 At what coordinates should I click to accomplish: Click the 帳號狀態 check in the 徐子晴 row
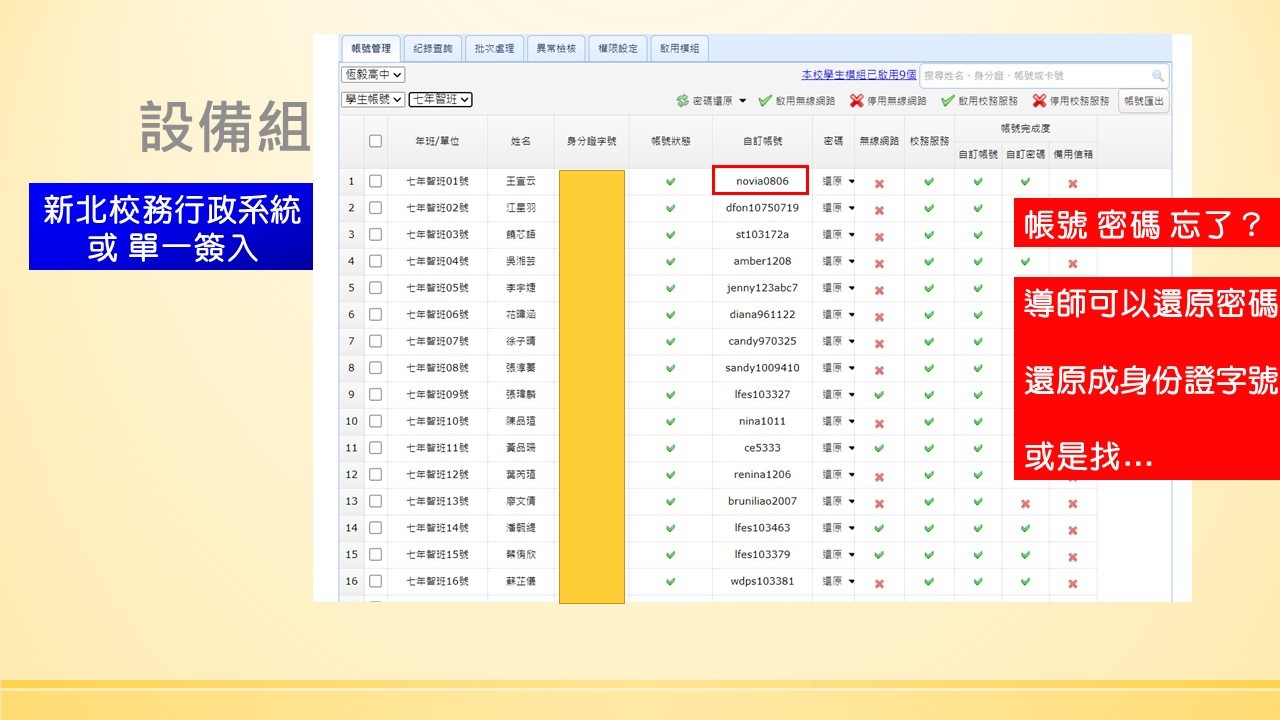coord(670,341)
